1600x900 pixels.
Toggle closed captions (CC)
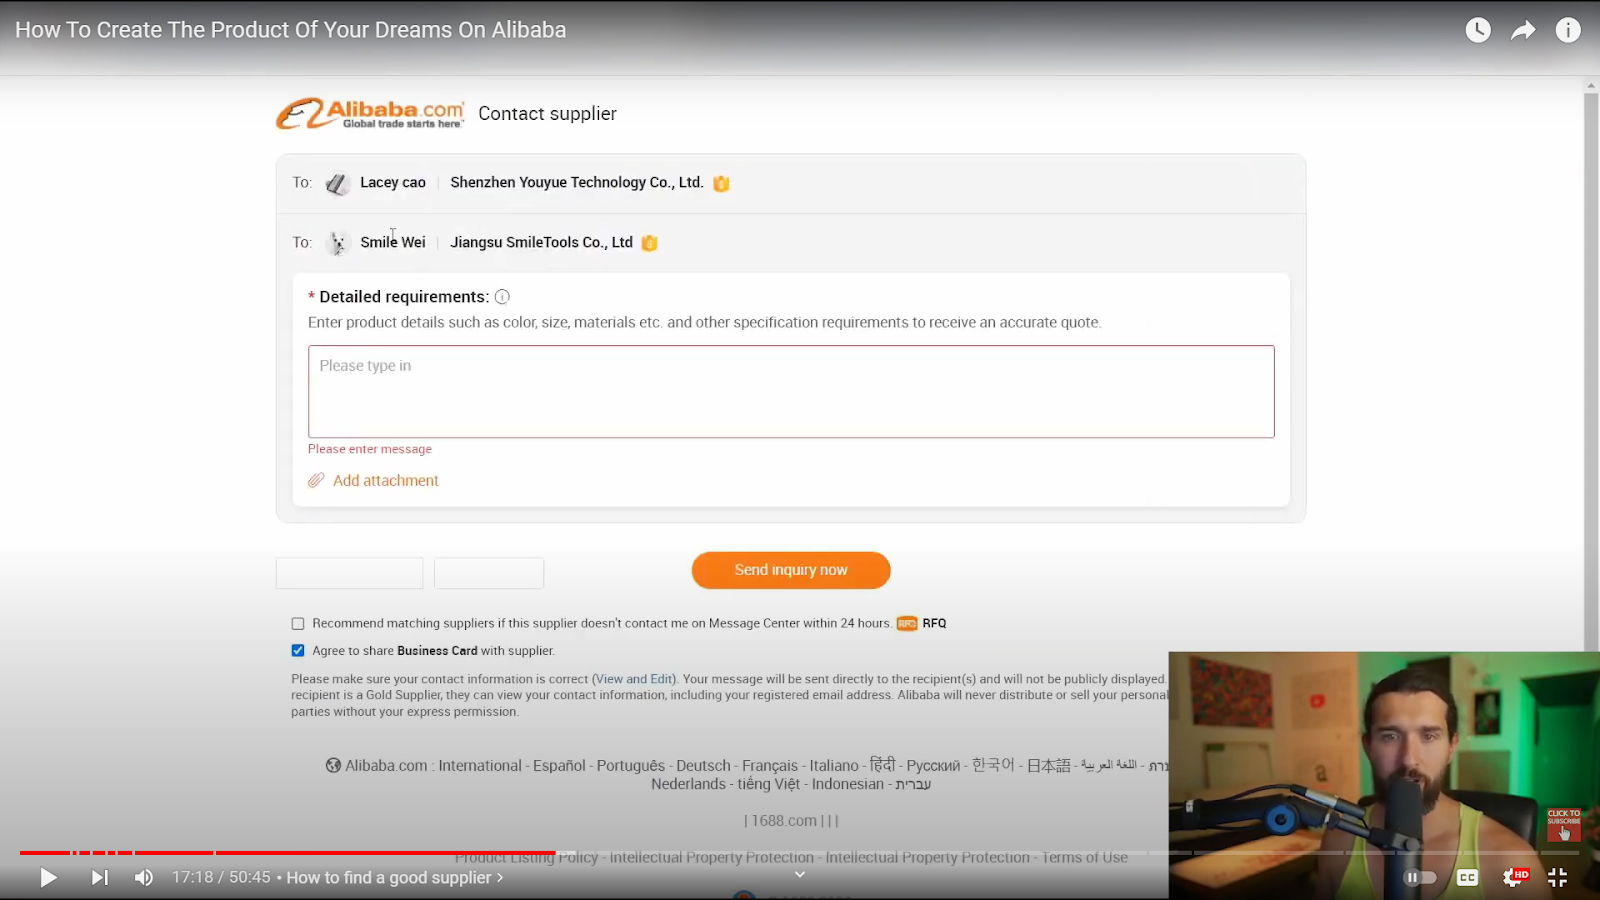pos(1467,877)
